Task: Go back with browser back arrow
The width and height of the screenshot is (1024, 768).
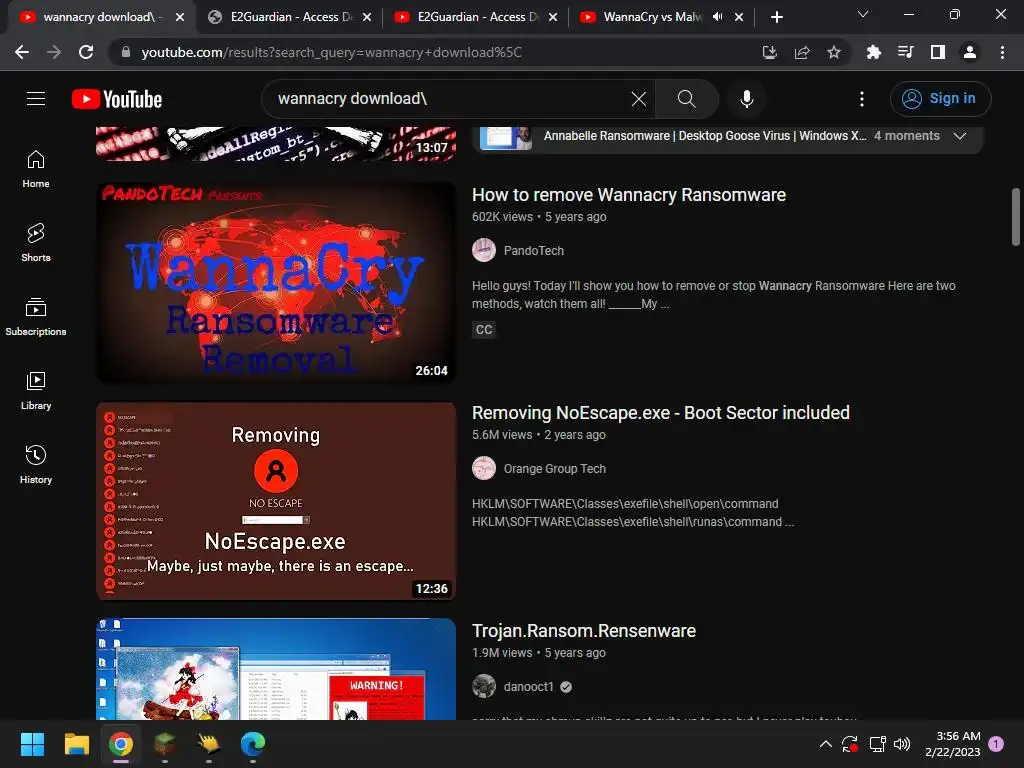Action: coord(22,52)
